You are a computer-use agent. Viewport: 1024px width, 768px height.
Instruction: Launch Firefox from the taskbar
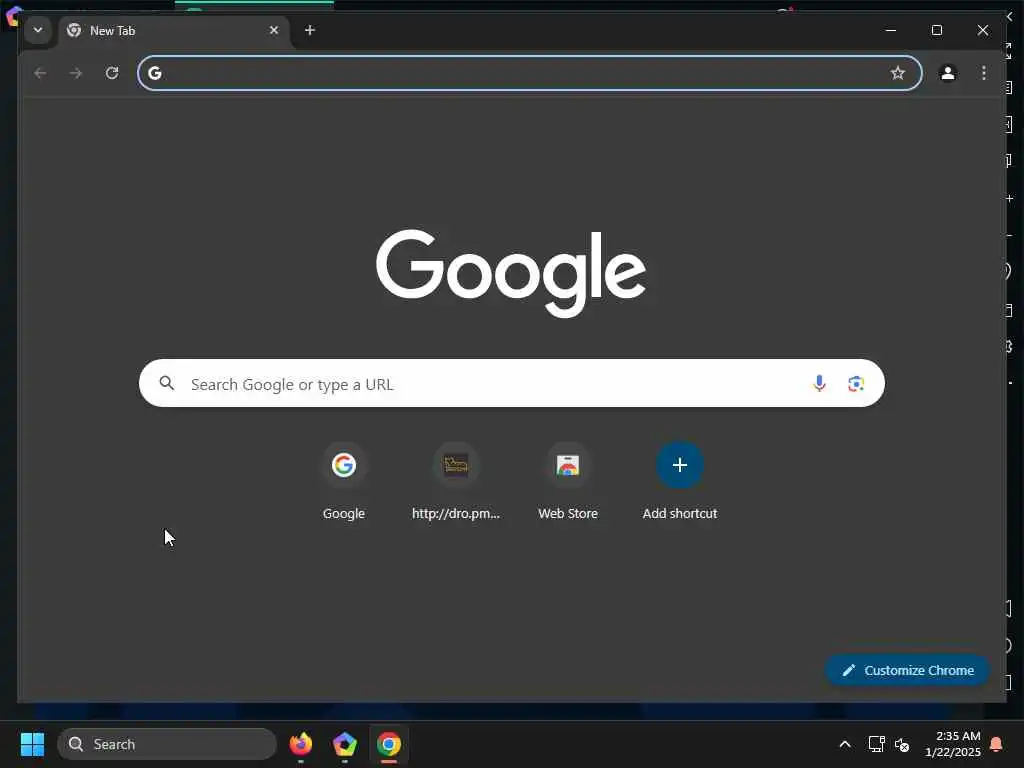[300, 744]
